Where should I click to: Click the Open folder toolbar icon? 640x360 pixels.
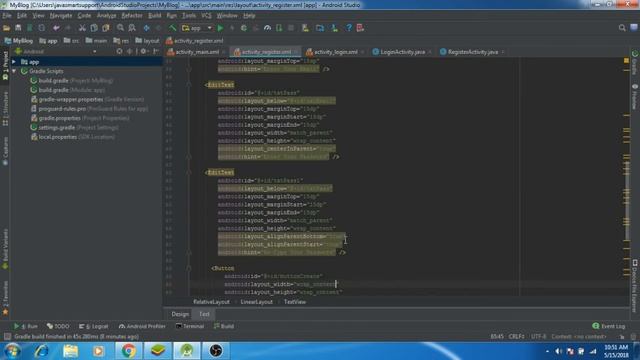click(x=7, y=28)
